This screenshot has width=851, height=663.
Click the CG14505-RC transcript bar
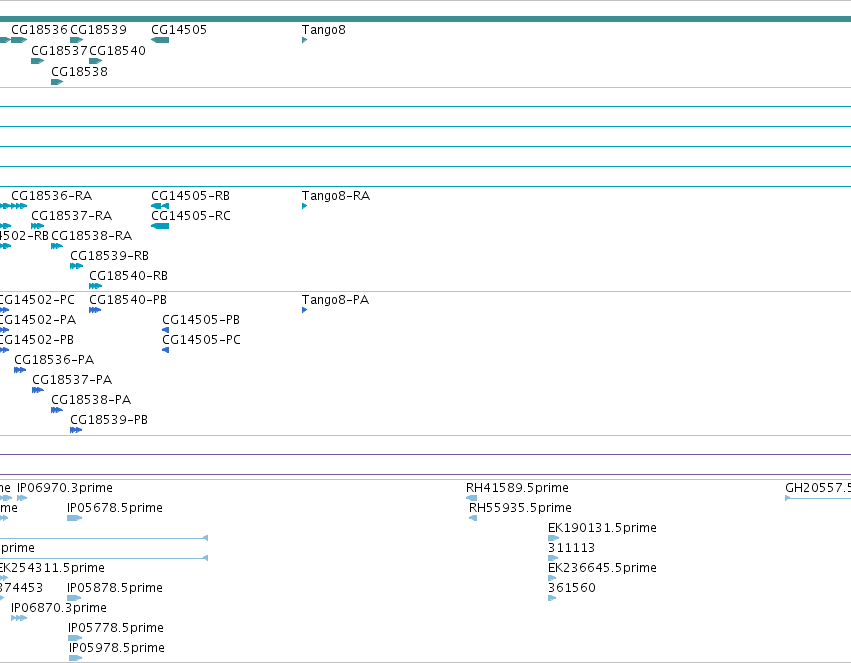point(160,226)
